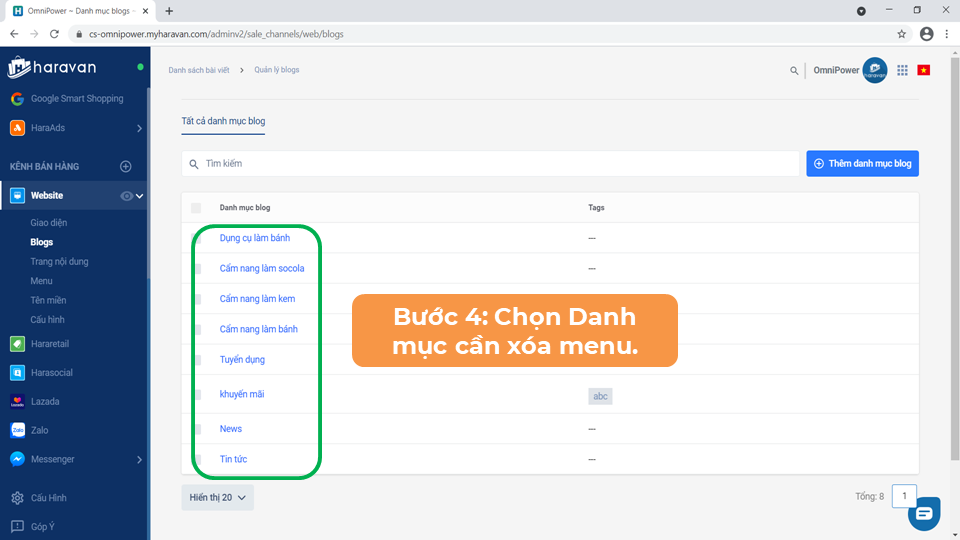Screen dimensions: 960x540
Task: Expand the HaraAds submenu arrow
Action: (139, 128)
